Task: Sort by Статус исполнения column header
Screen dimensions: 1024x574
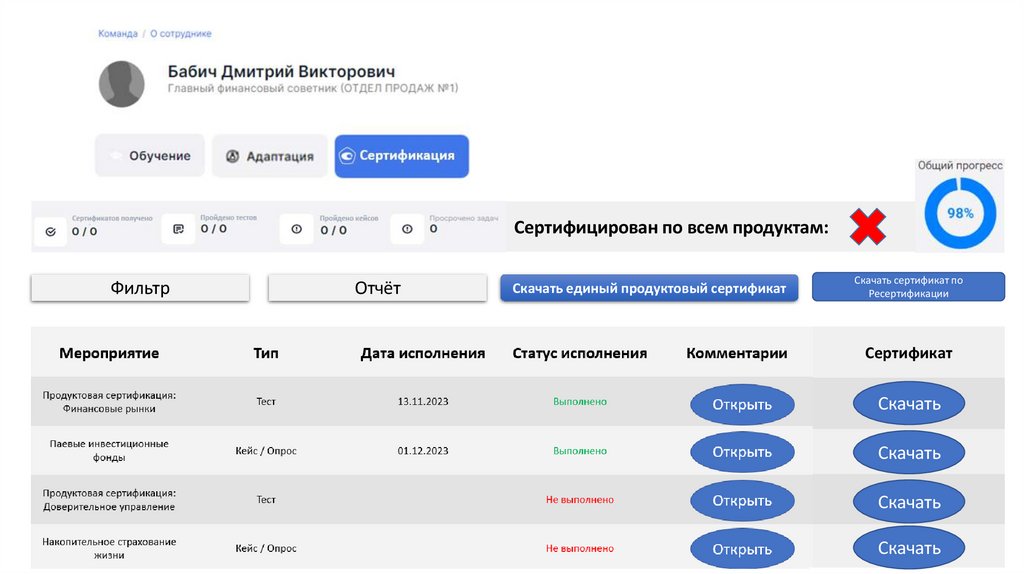Action: tap(579, 353)
